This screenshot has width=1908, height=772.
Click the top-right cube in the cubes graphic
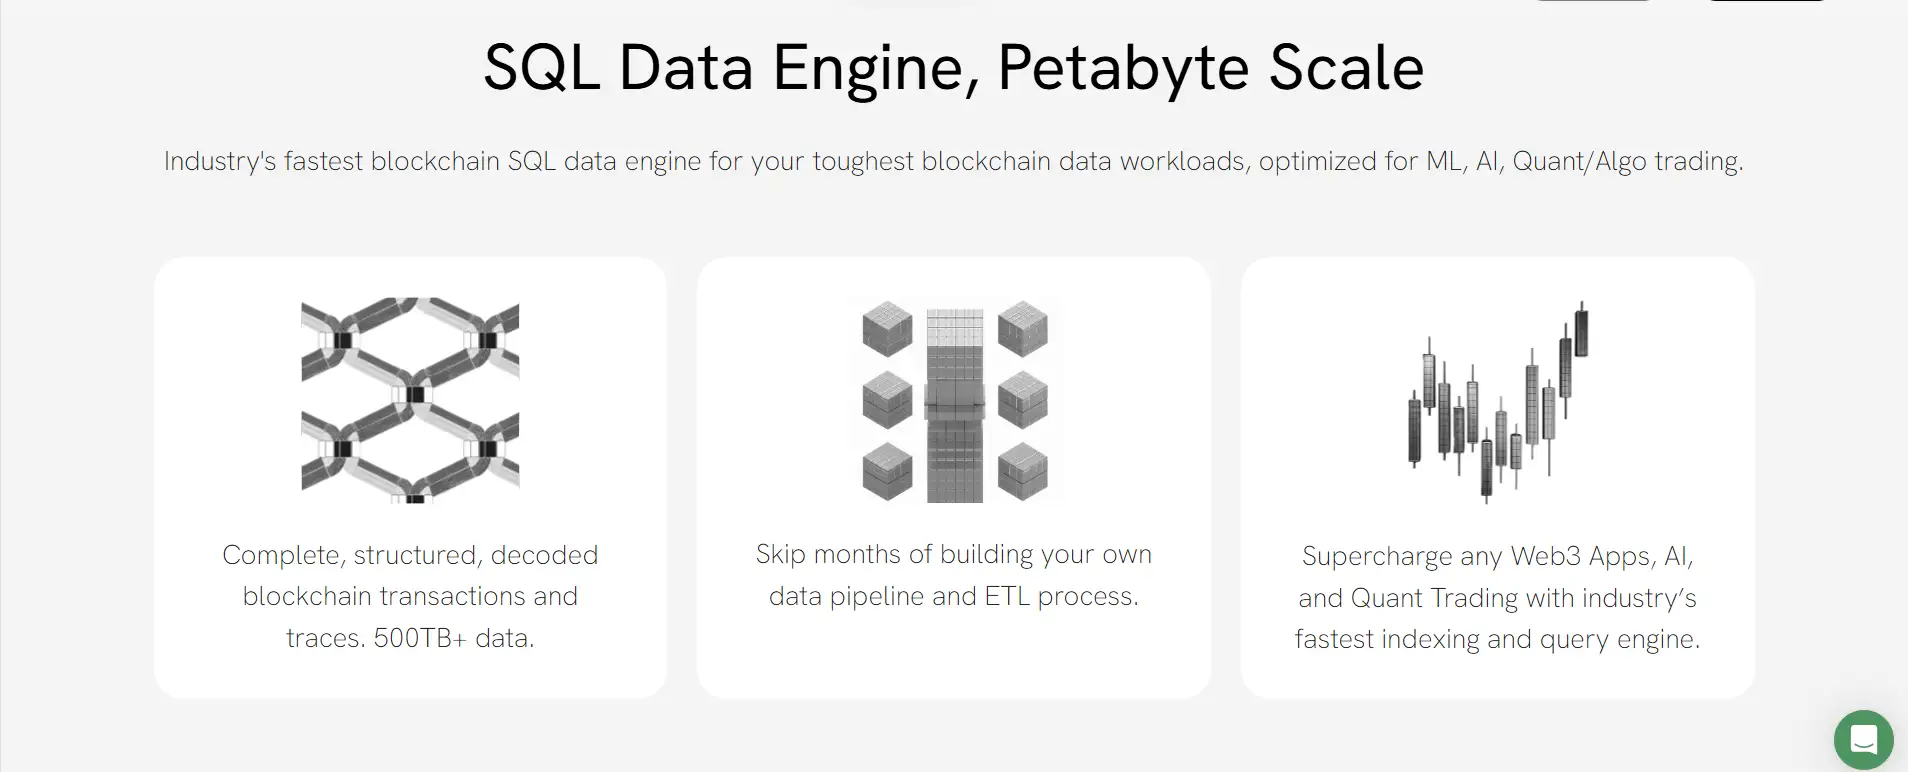coord(1022,329)
